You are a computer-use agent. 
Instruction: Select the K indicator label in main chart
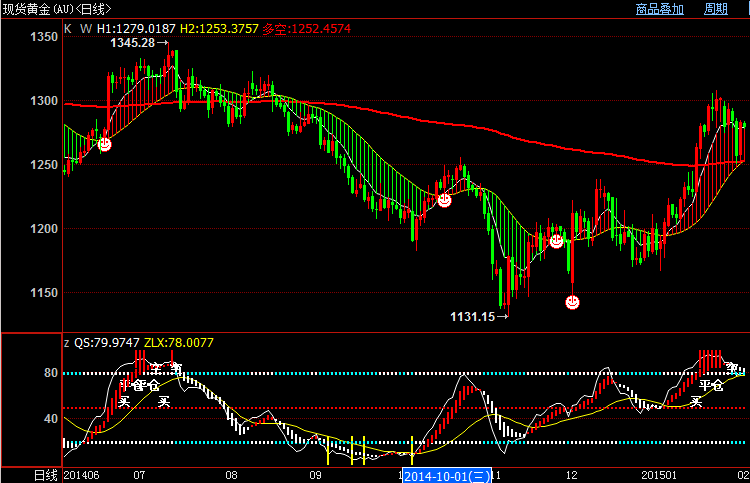(68, 29)
